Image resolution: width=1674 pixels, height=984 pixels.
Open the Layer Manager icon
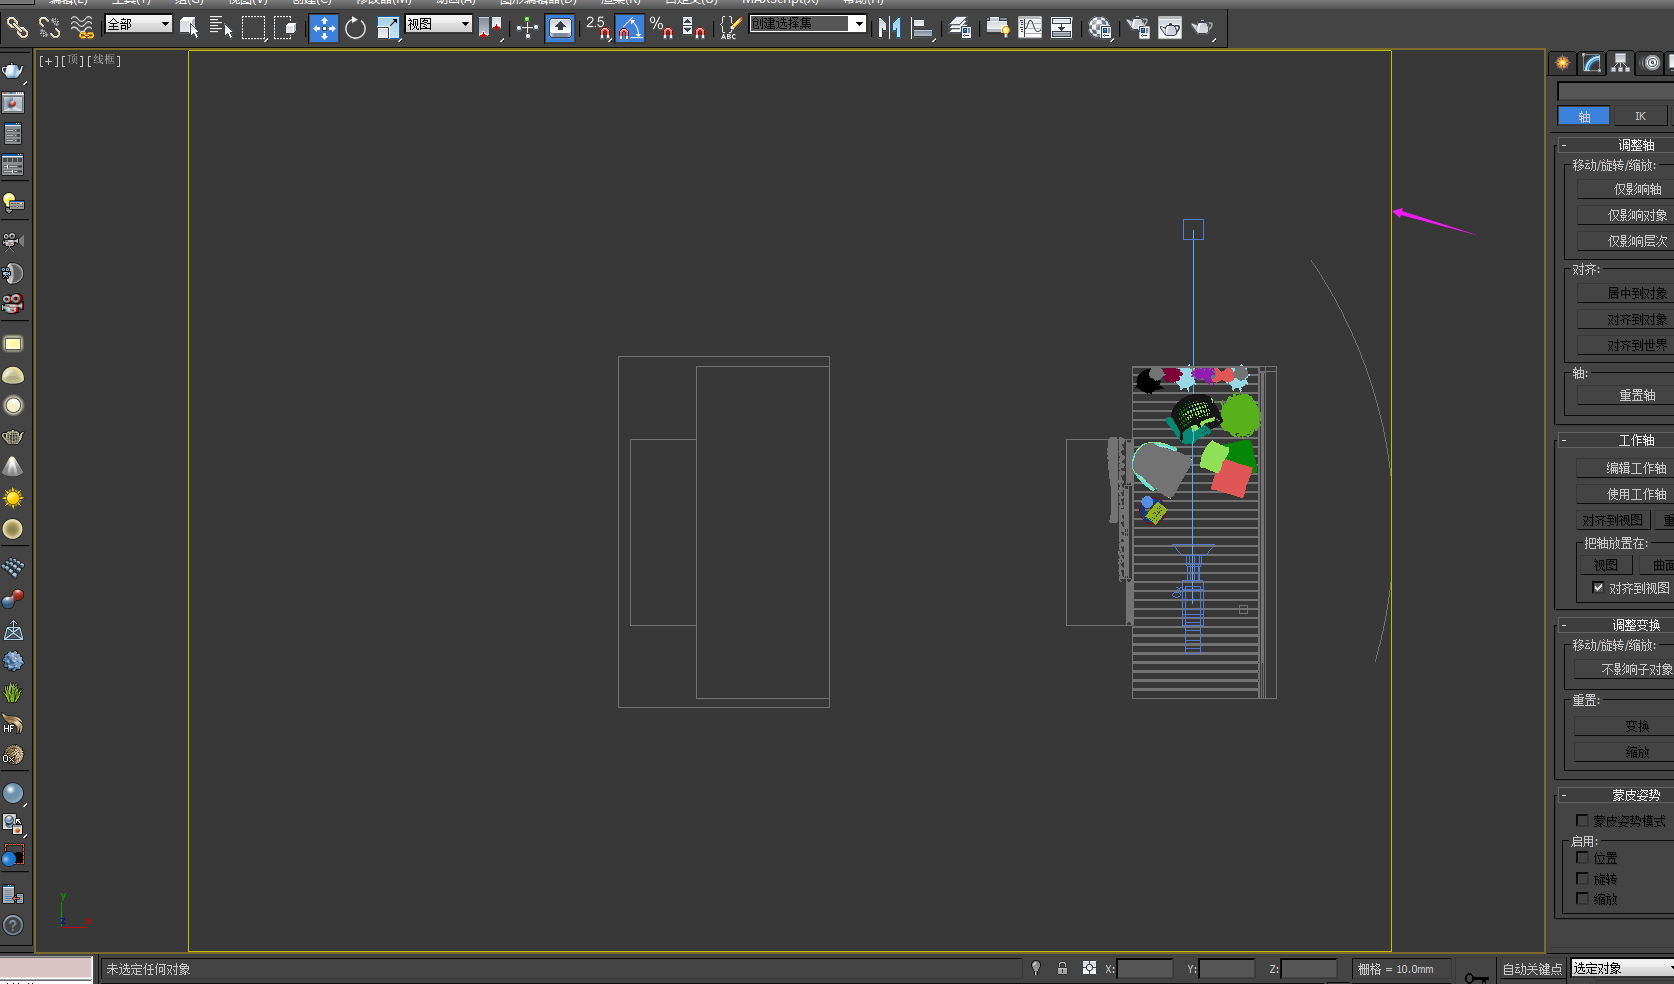[960, 27]
